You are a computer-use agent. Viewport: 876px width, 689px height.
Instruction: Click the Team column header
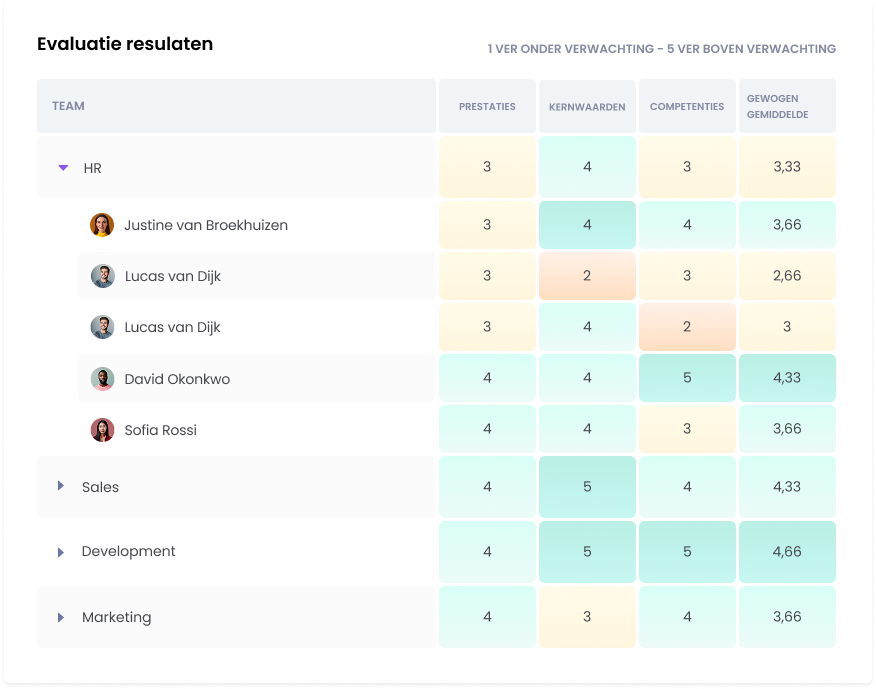[68, 106]
